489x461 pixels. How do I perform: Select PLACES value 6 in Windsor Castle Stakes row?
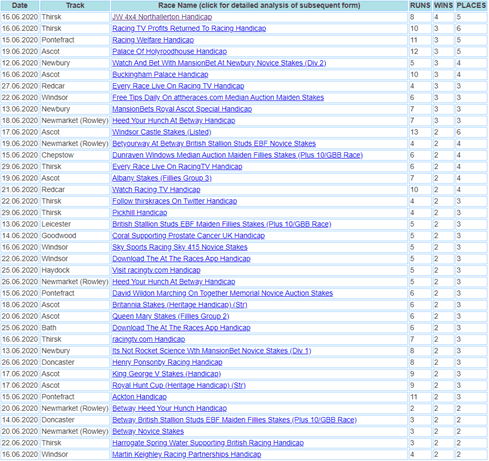pyautogui.click(x=459, y=132)
